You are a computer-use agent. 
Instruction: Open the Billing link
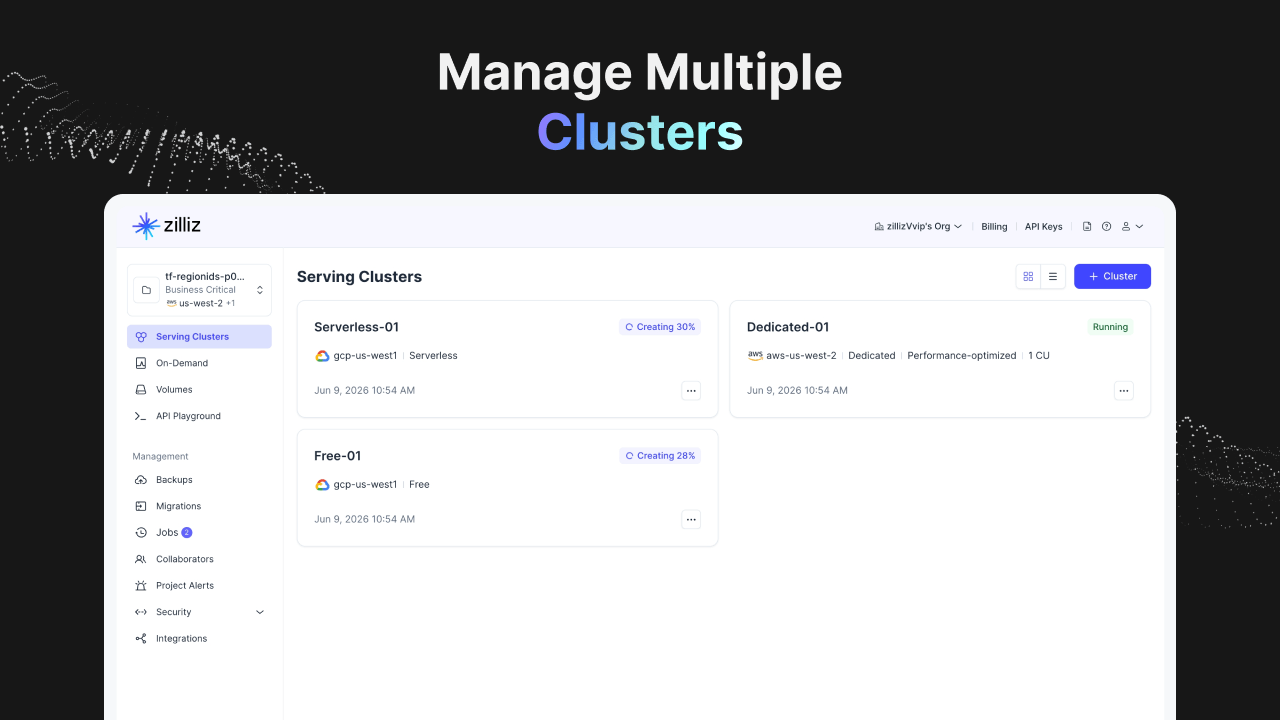click(x=994, y=227)
